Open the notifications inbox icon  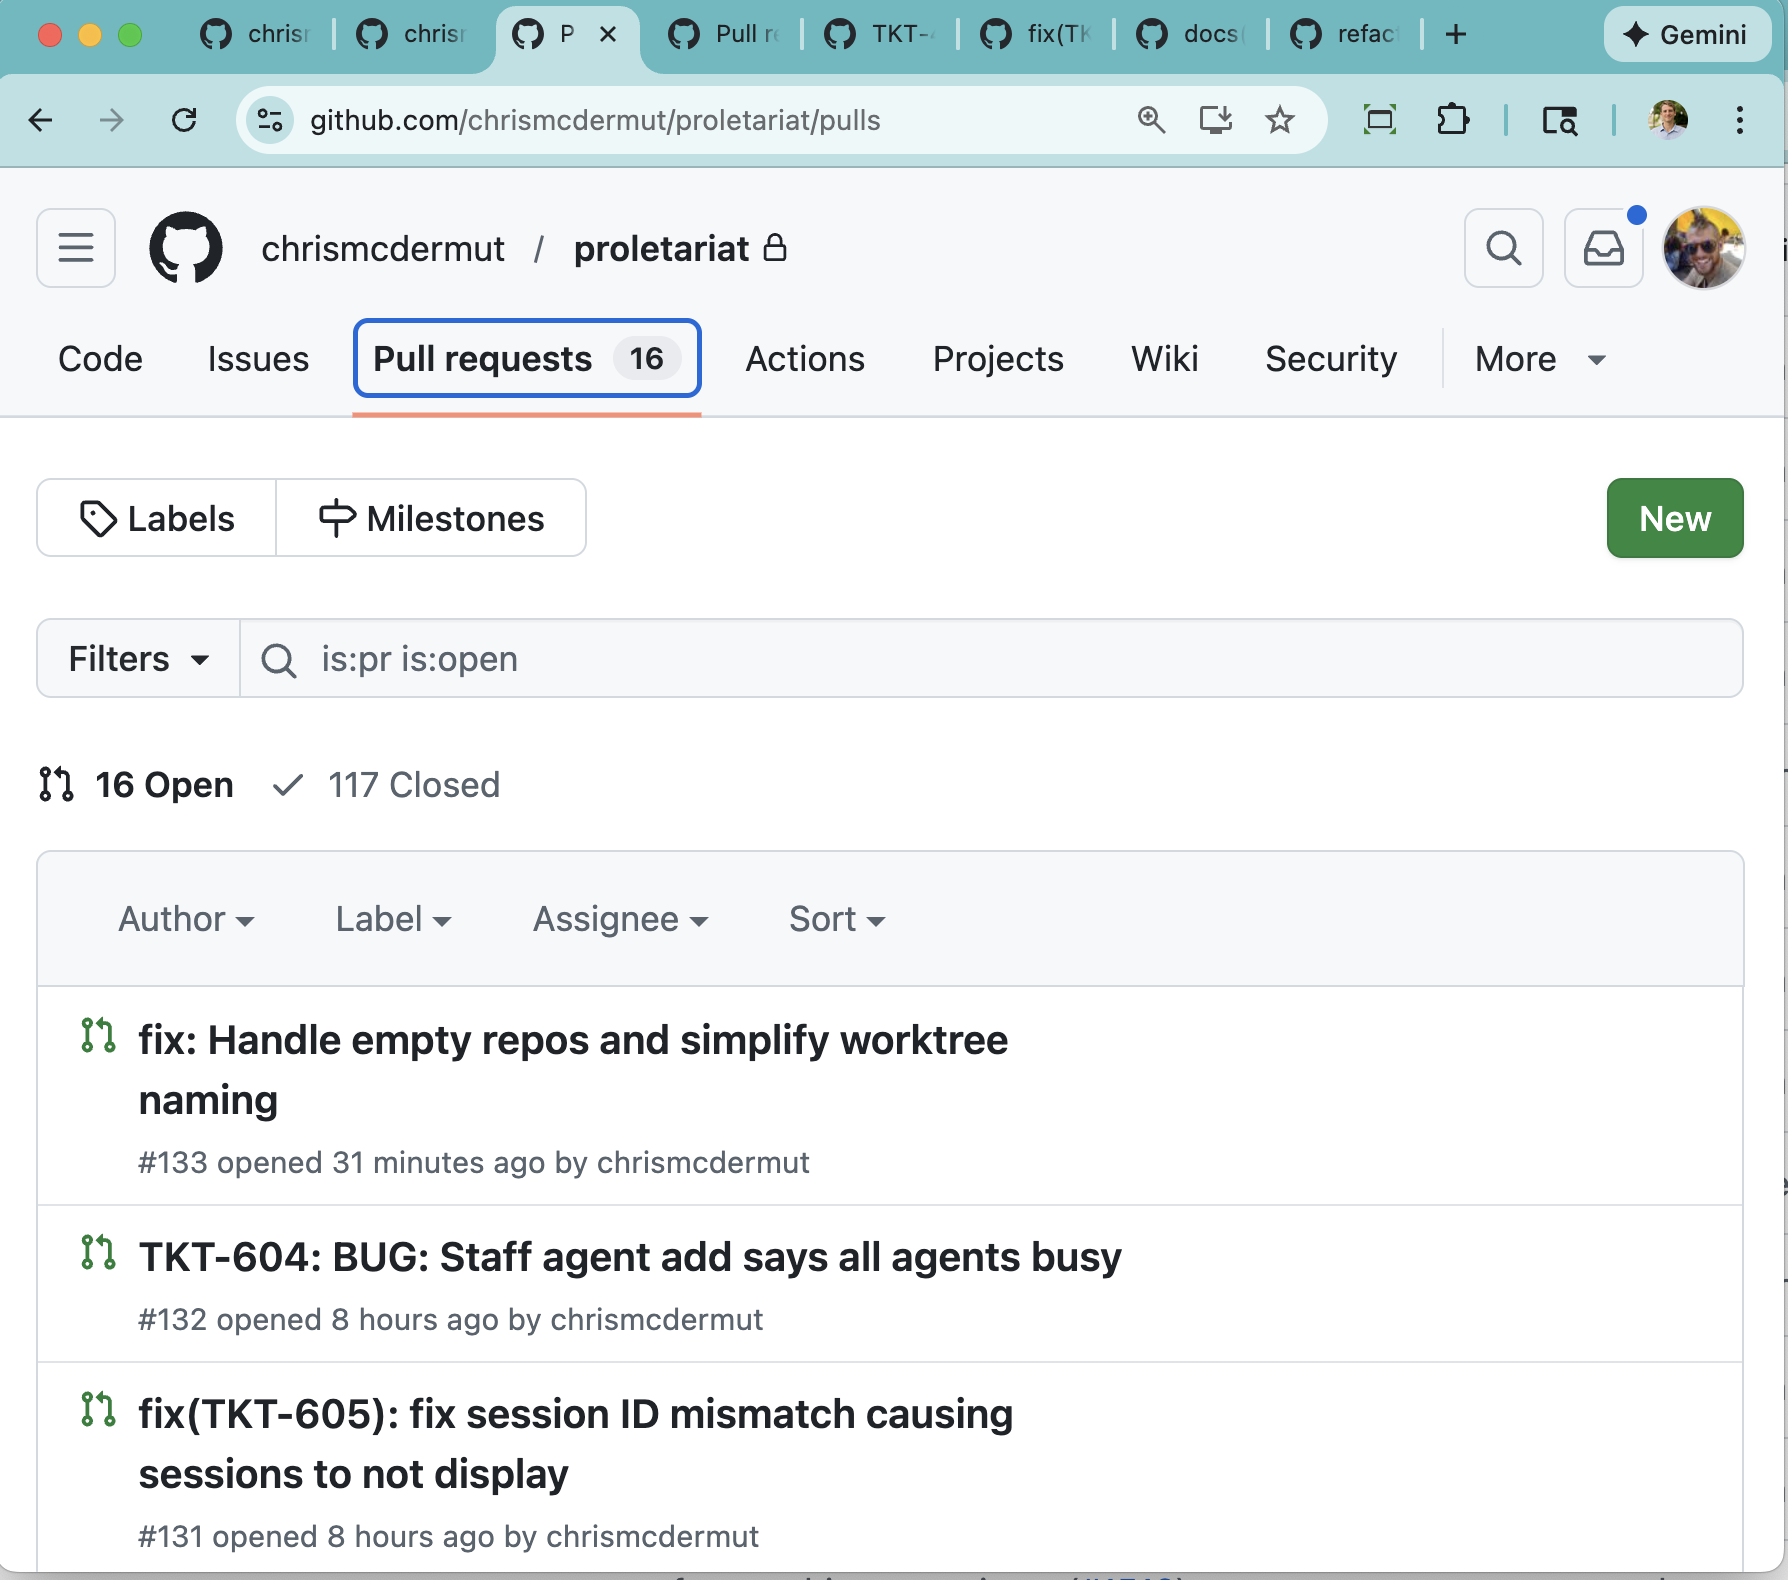1603,248
